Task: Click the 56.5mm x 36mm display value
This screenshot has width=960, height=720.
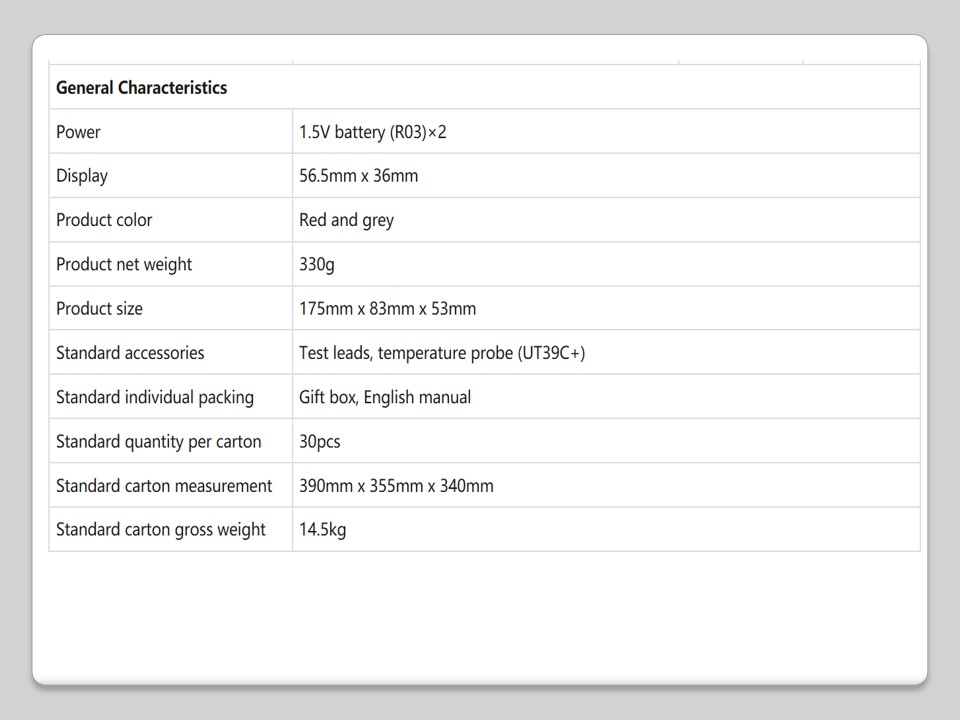Action: pos(358,176)
